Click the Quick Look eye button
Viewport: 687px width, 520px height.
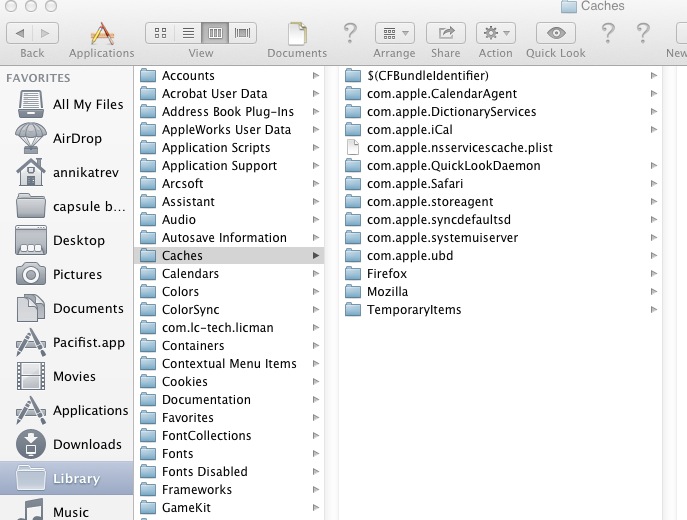556,33
